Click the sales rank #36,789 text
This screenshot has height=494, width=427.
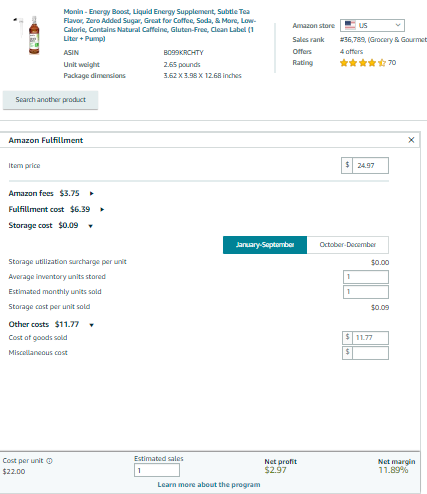353,40
